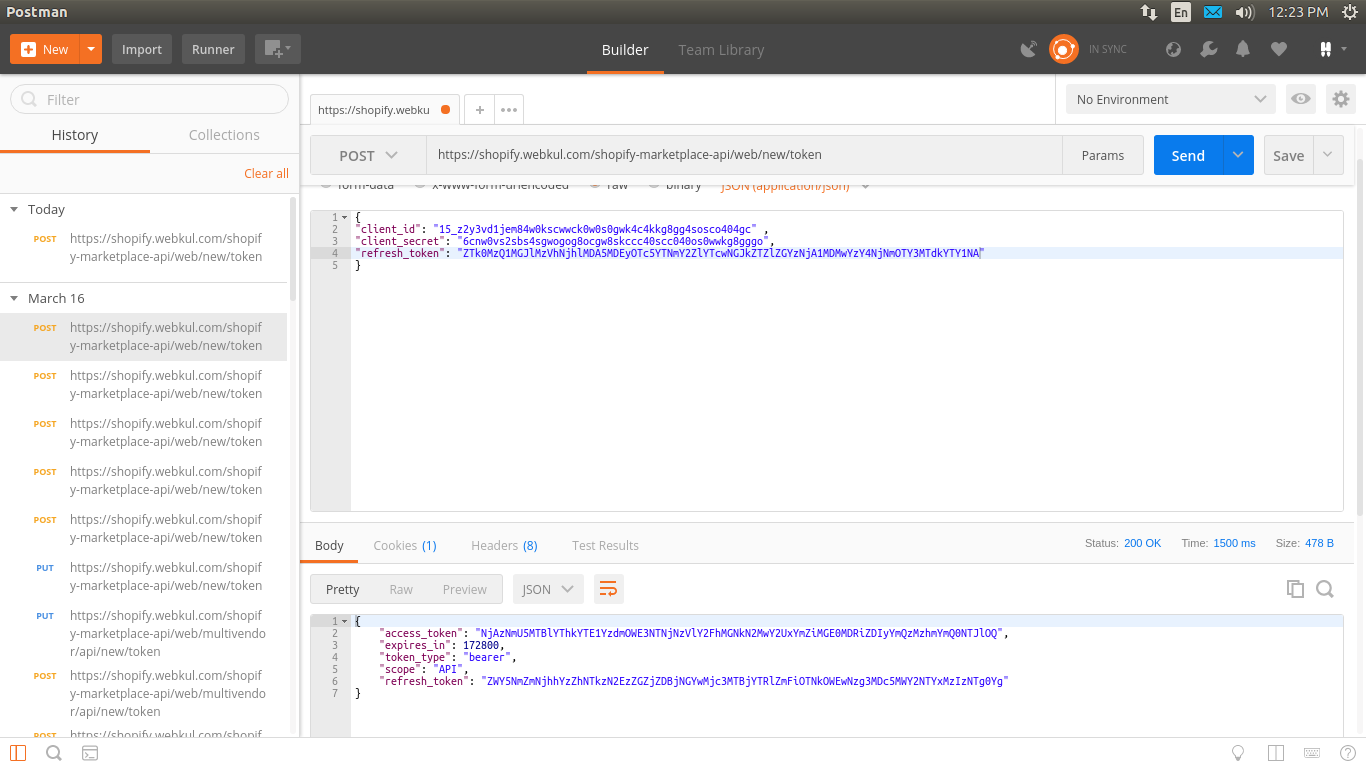Open the Send button dropdown arrow
1366x768 pixels.
click(1238, 155)
